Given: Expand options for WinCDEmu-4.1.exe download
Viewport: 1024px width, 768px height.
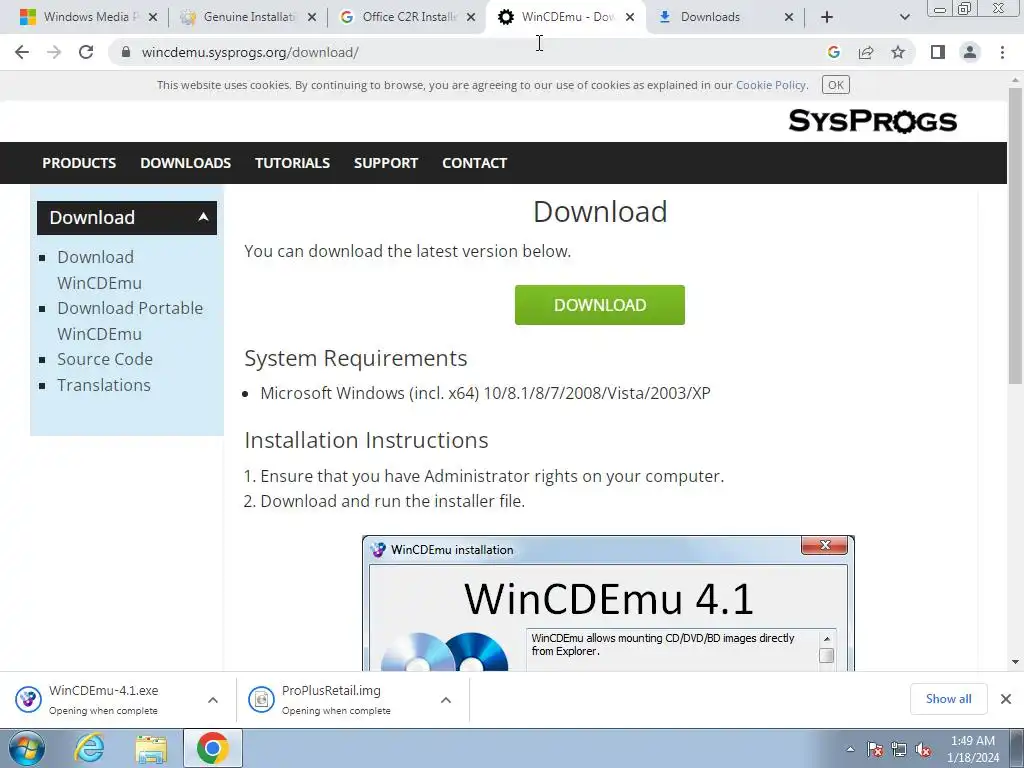Looking at the screenshot, I should (x=213, y=700).
